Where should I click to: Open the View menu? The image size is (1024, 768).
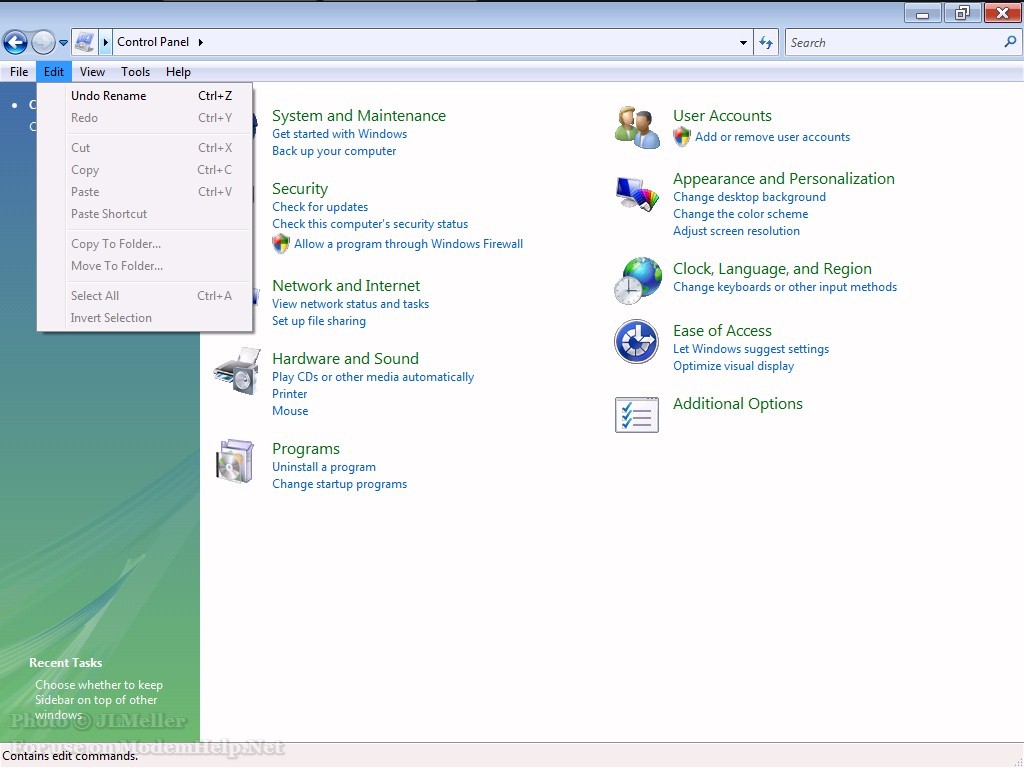point(92,72)
